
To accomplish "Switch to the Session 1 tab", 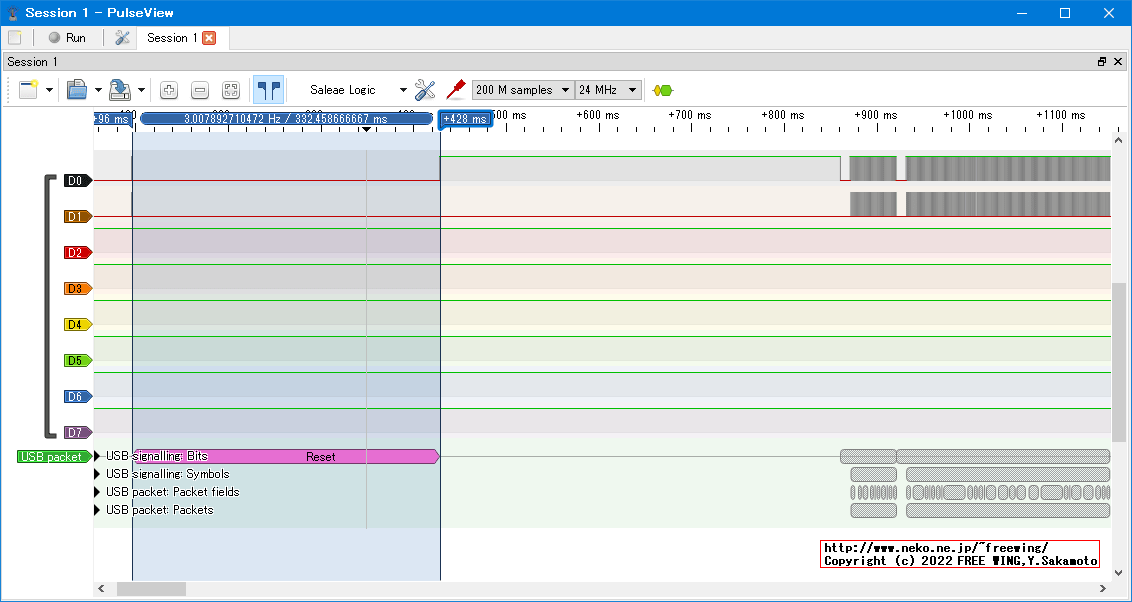I will pos(172,38).
